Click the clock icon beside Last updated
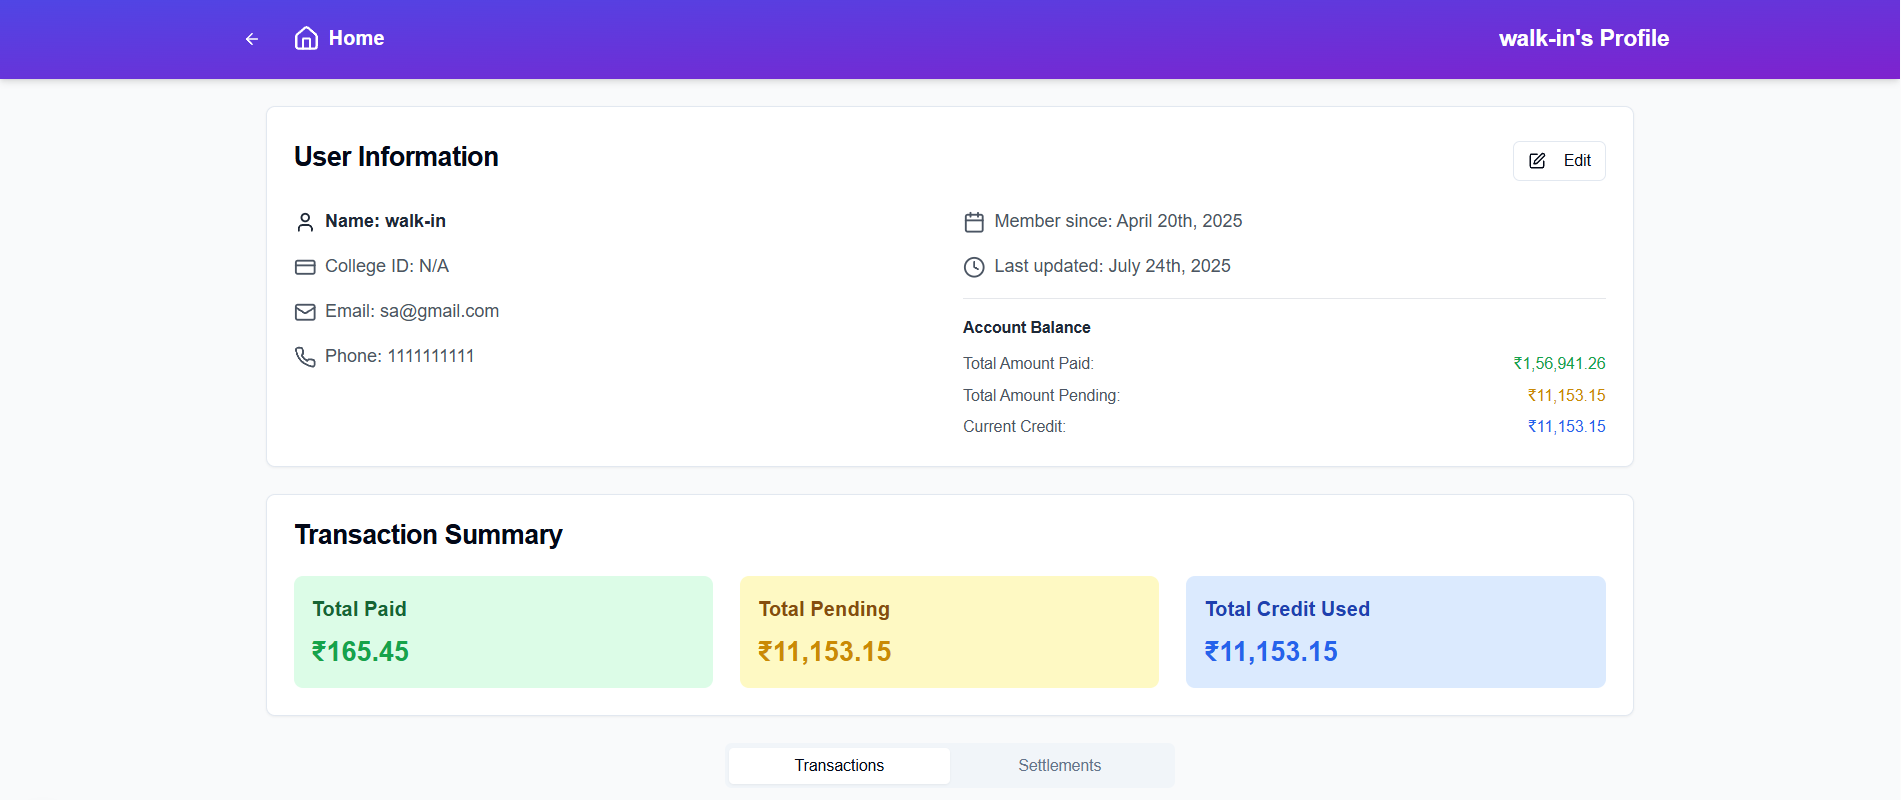Image resolution: width=1901 pixels, height=800 pixels. pyautogui.click(x=974, y=267)
